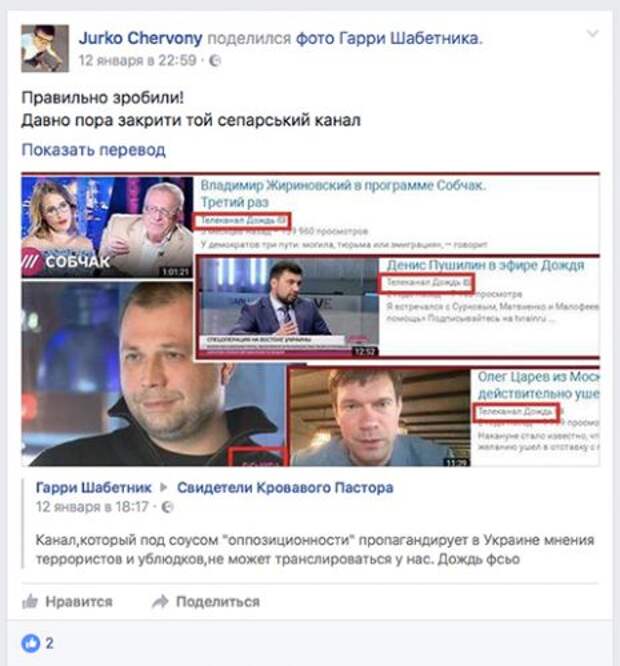Image resolution: width=620 pixels, height=666 pixels.
Task: Click the arrow between Шабетник and the group name
Action: (163, 488)
